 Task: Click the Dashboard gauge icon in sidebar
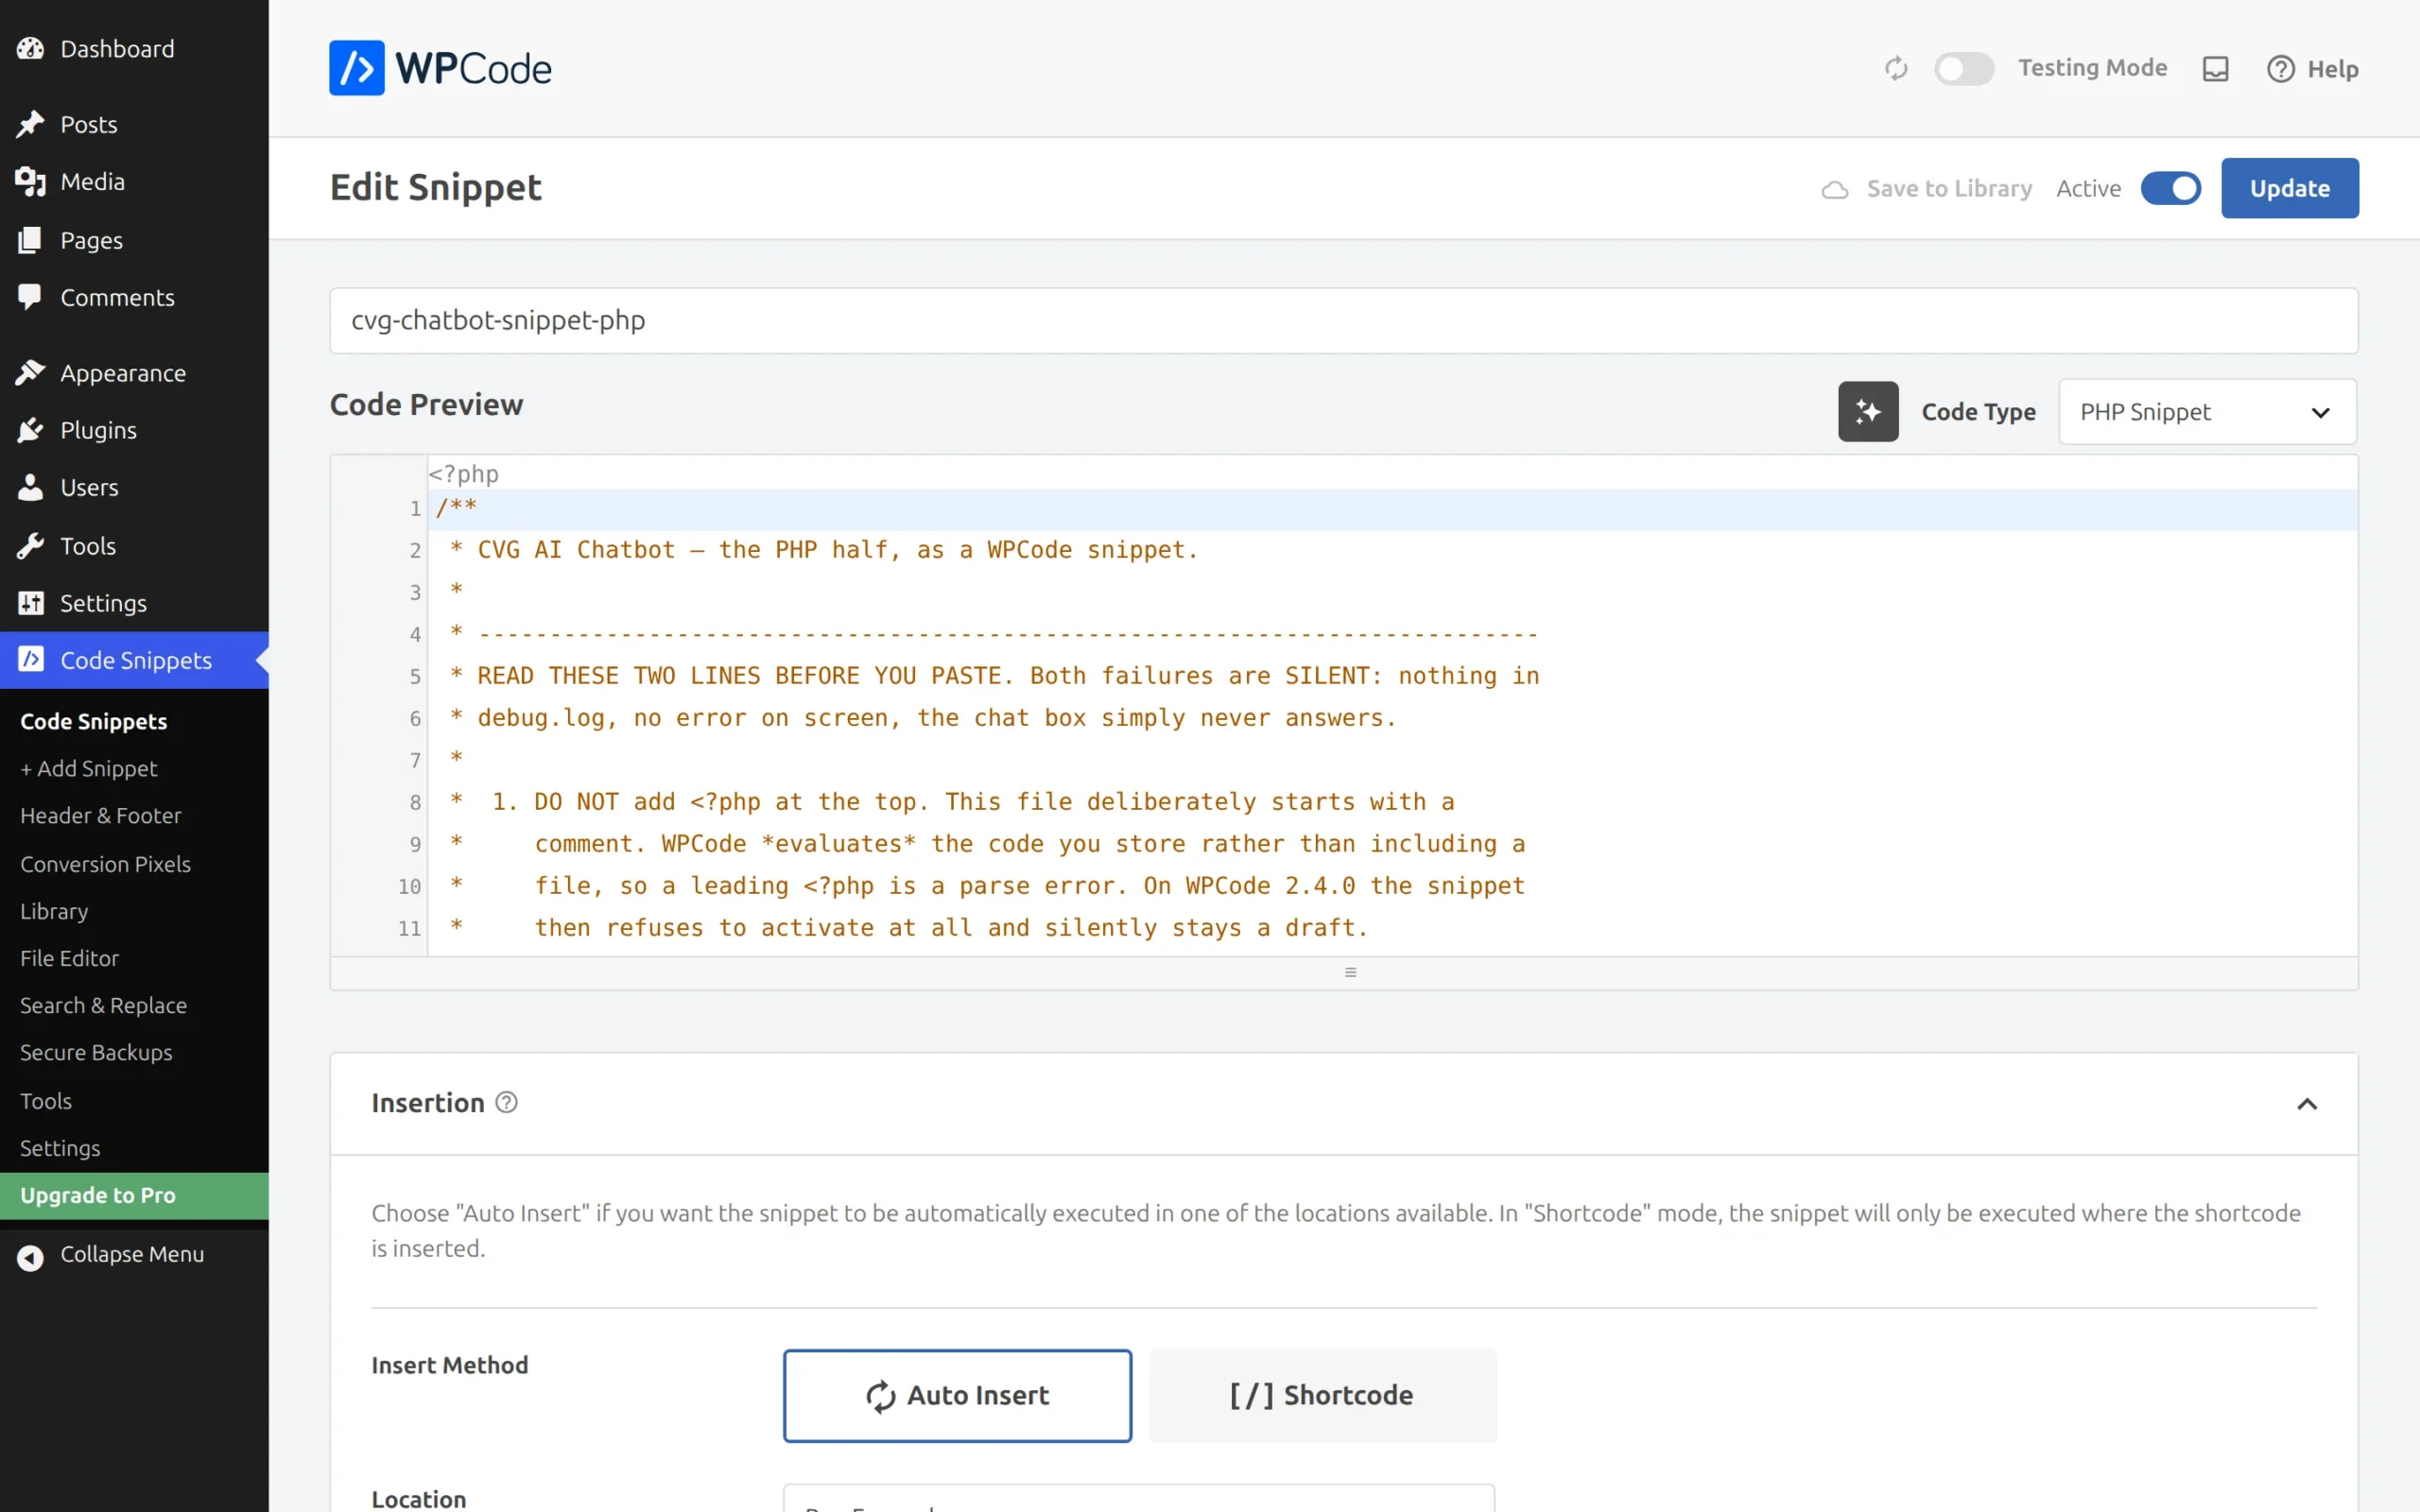point(30,48)
